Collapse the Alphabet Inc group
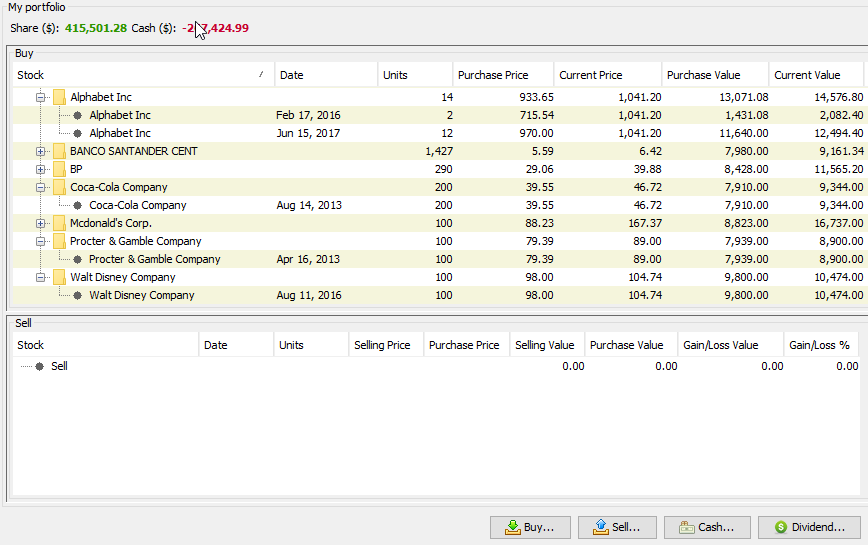The image size is (868, 545). 40,97
